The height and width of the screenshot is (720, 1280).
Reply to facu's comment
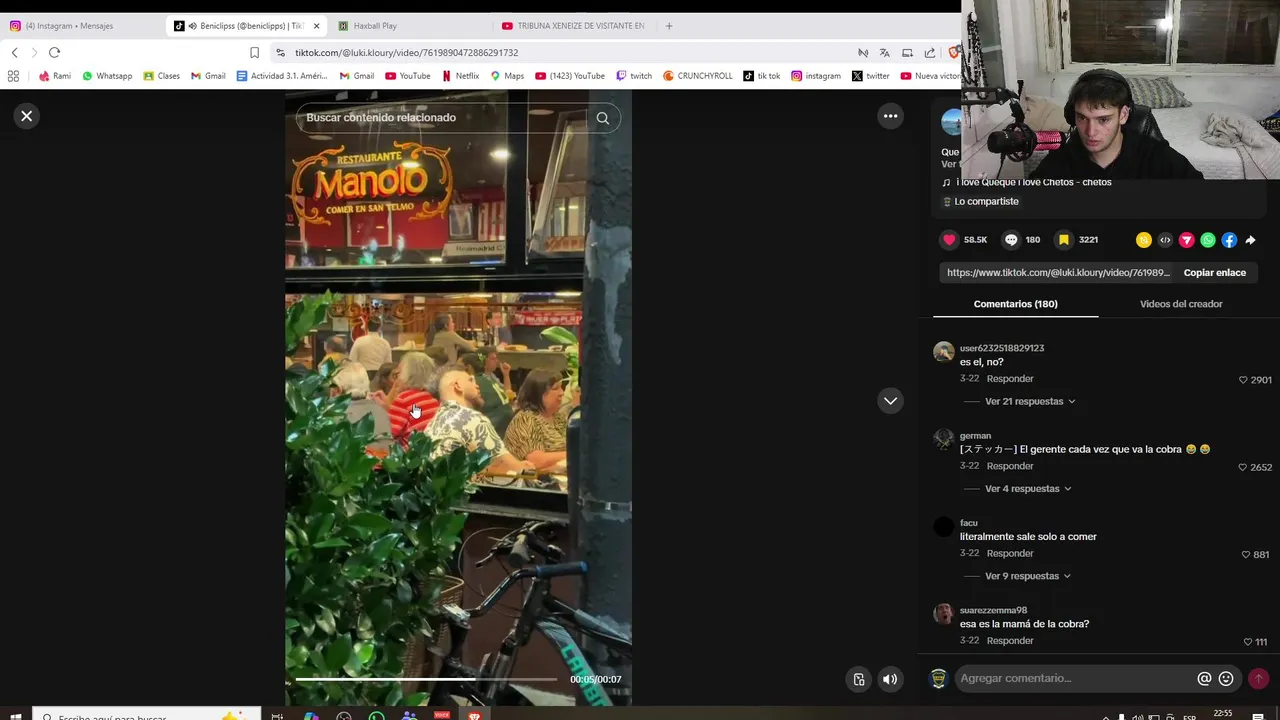point(1010,553)
